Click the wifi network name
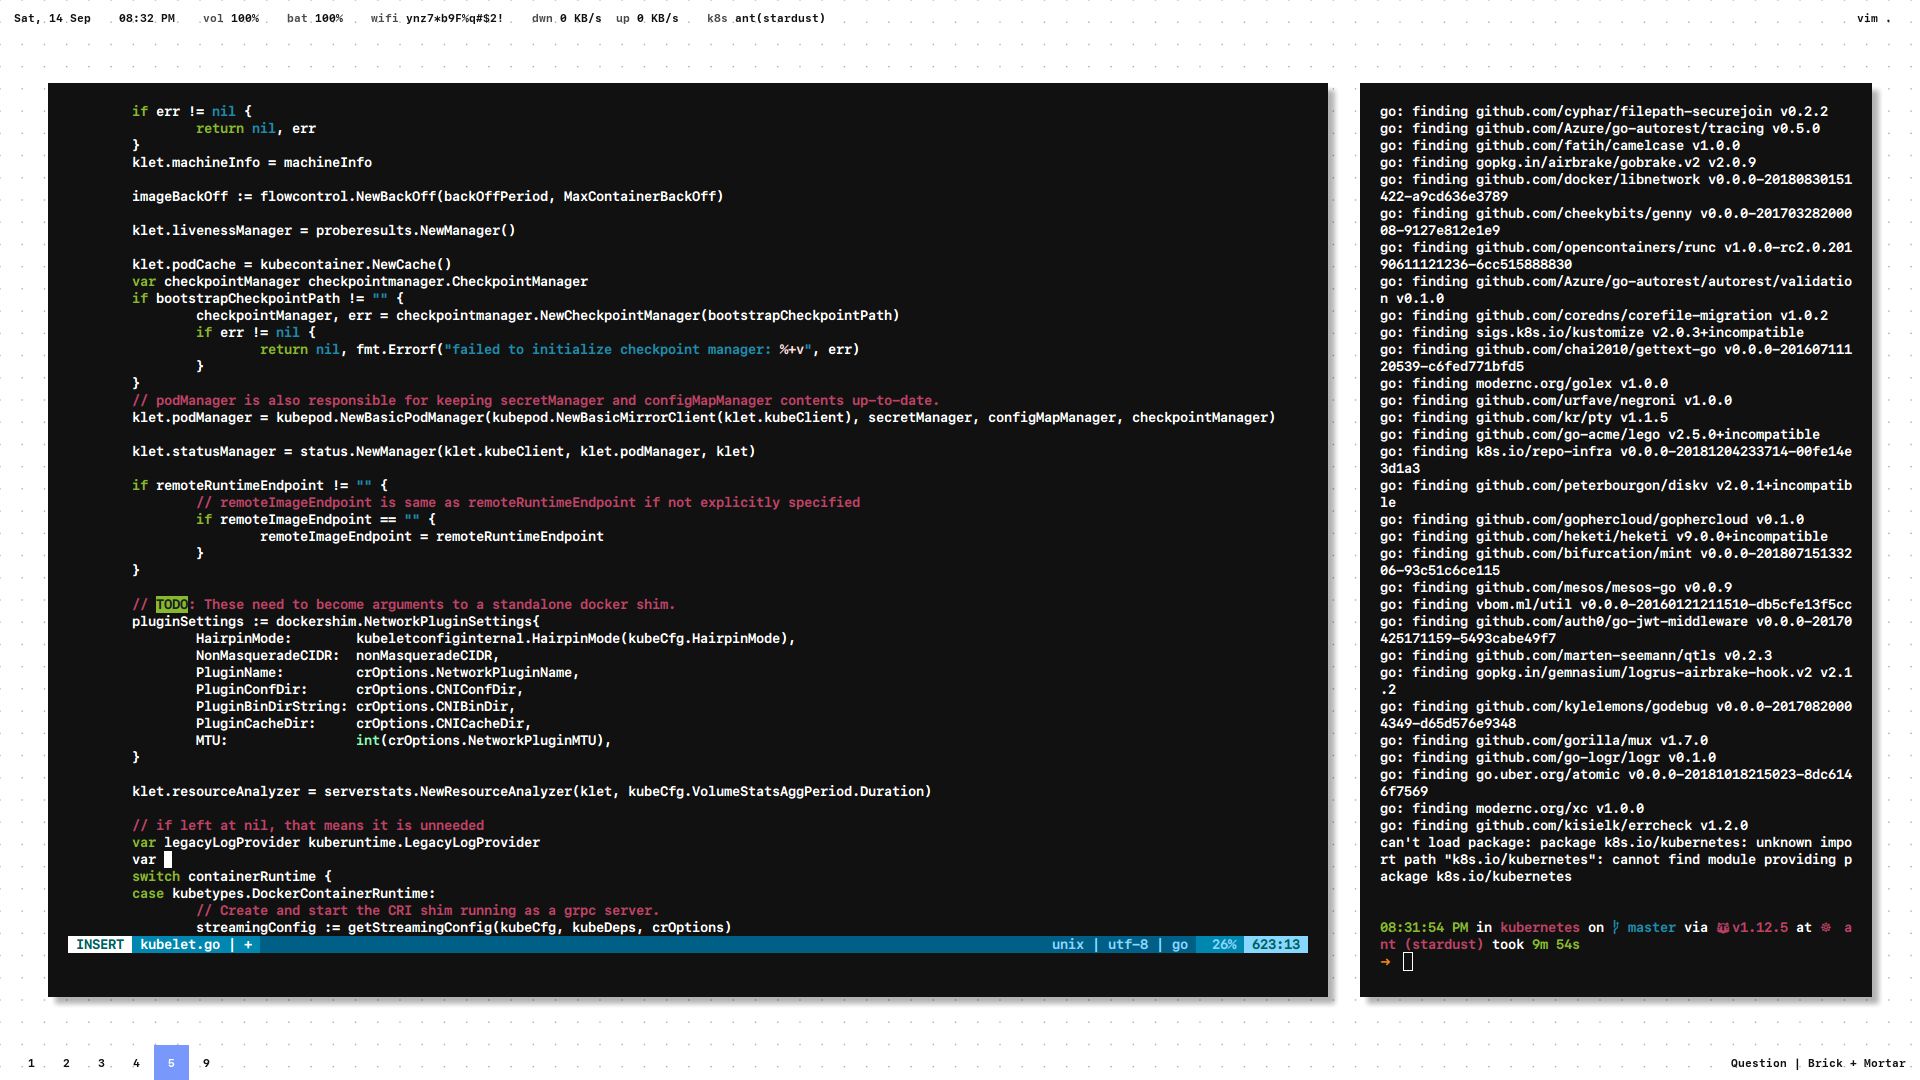 (x=454, y=18)
